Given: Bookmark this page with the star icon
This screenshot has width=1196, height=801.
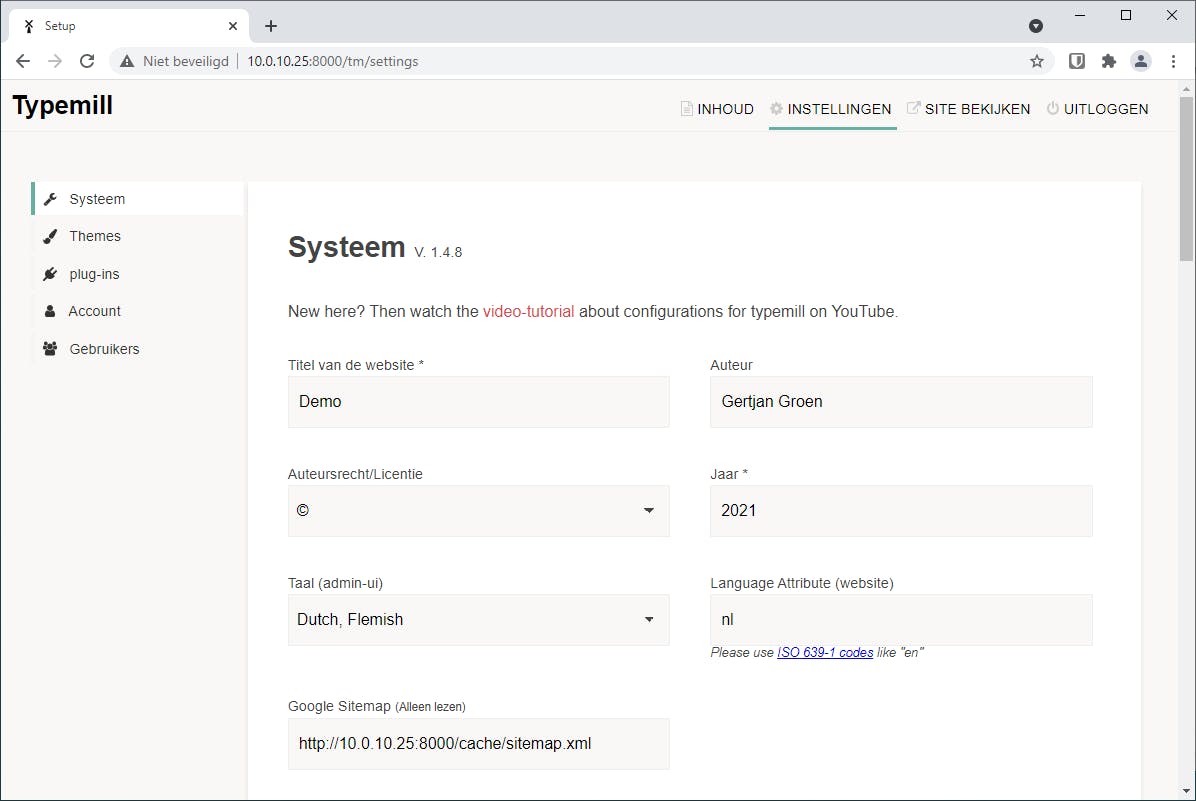Looking at the screenshot, I should coord(1037,61).
